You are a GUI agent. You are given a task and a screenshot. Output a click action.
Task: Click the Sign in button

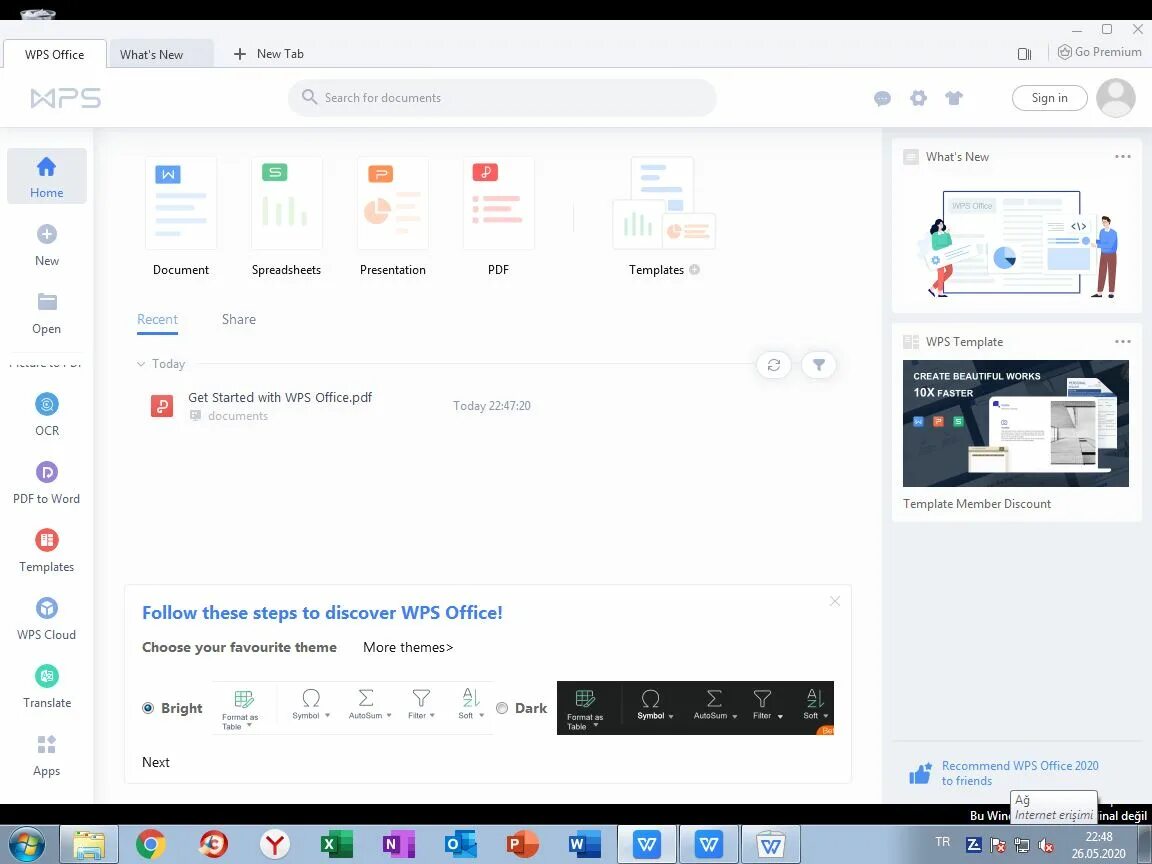tap(1049, 98)
